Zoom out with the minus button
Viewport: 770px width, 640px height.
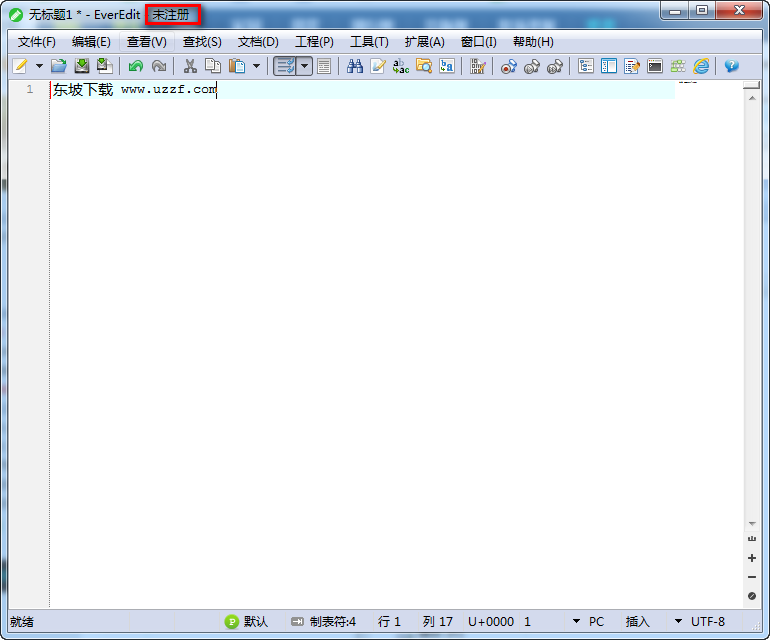pos(752,577)
